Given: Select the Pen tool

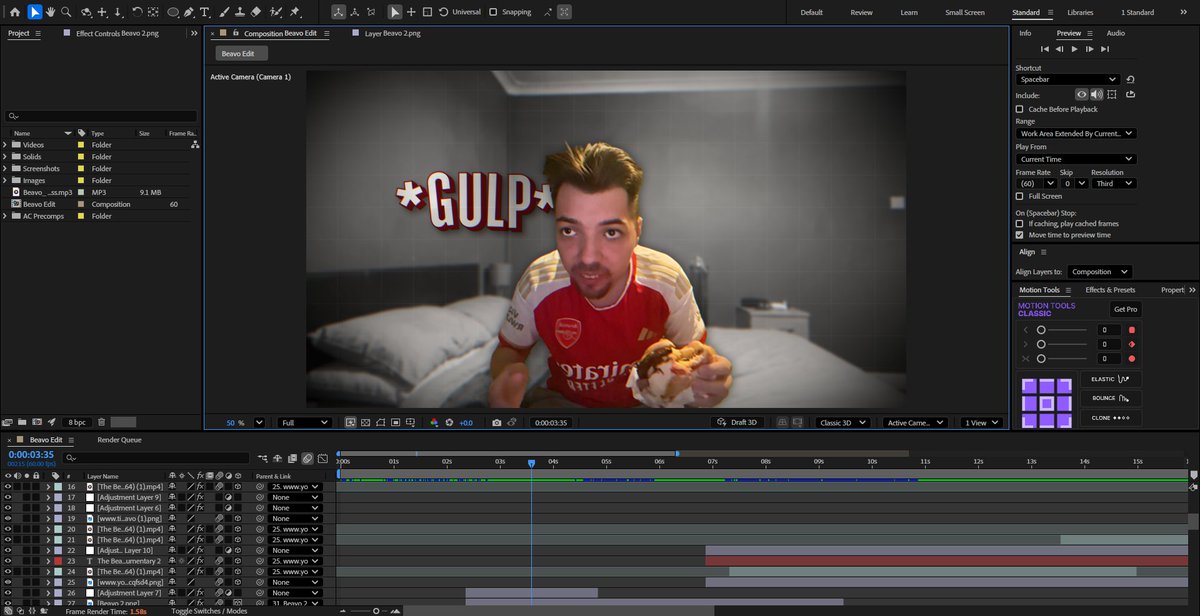Looking at the screenshot, I should [x=190, y=12].
